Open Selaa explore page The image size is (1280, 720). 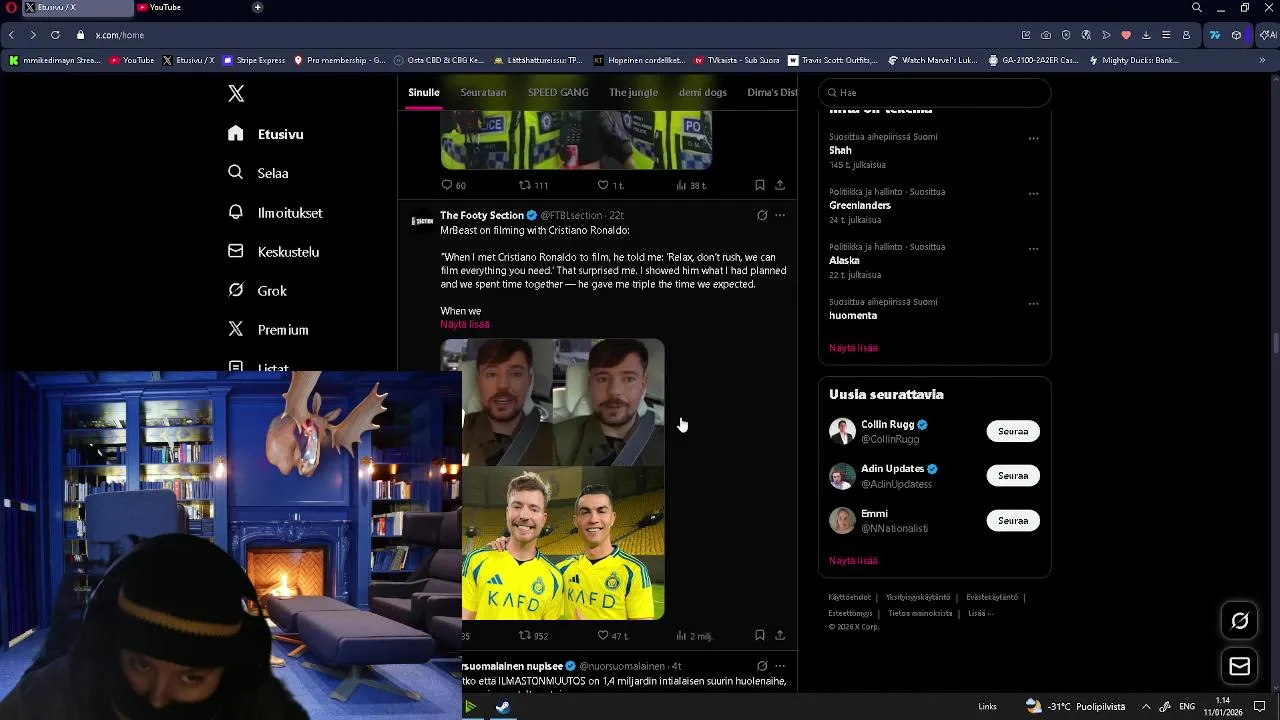point(258,173)
